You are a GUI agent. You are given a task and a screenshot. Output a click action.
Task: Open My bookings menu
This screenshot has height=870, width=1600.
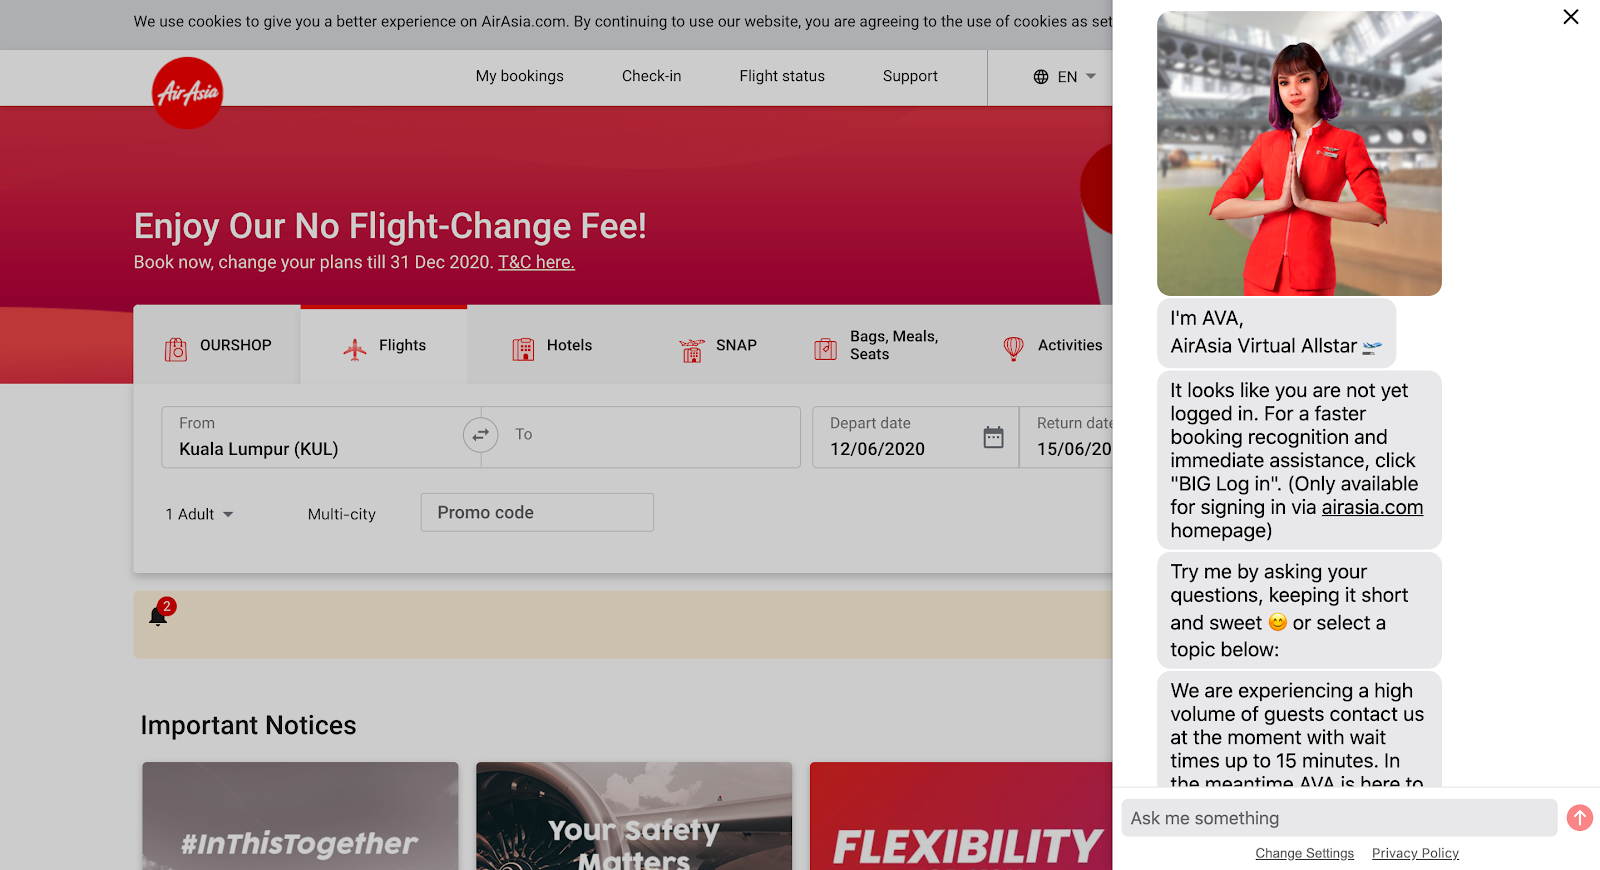pyautogui.click(x=520, y=76)
